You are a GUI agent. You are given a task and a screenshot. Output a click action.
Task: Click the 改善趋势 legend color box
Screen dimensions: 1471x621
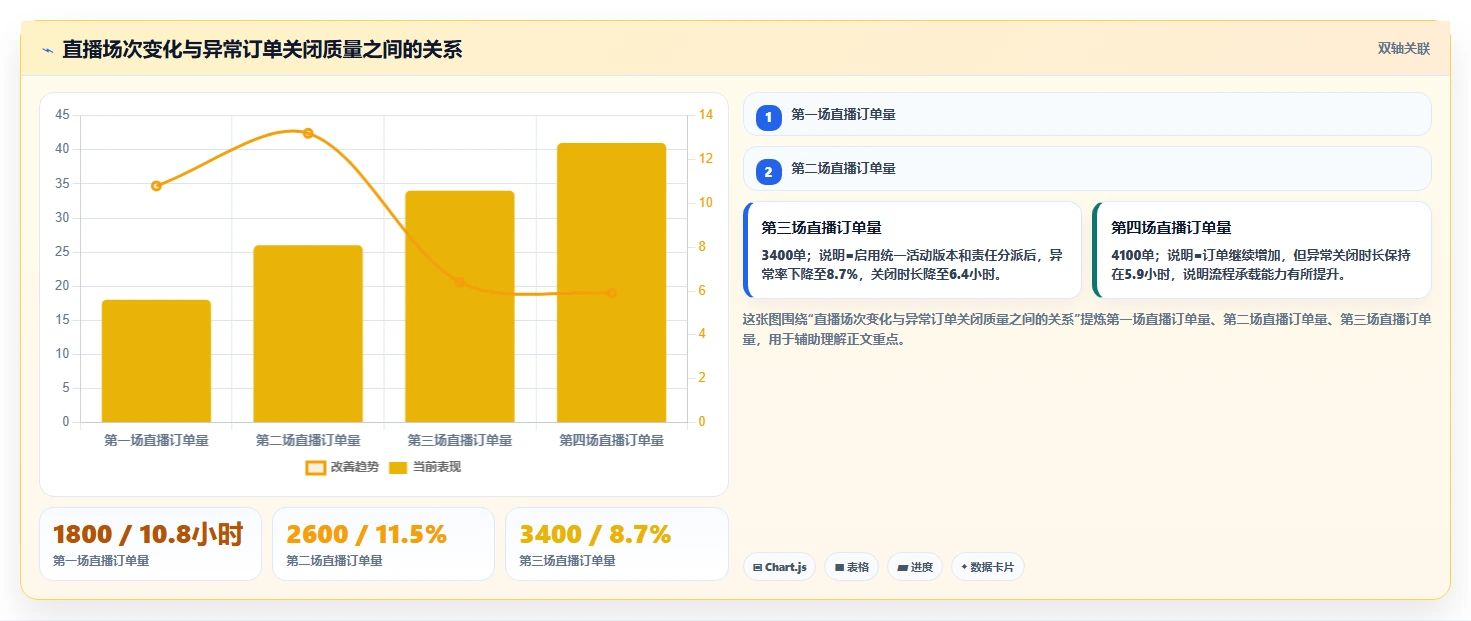click(316, 467)
